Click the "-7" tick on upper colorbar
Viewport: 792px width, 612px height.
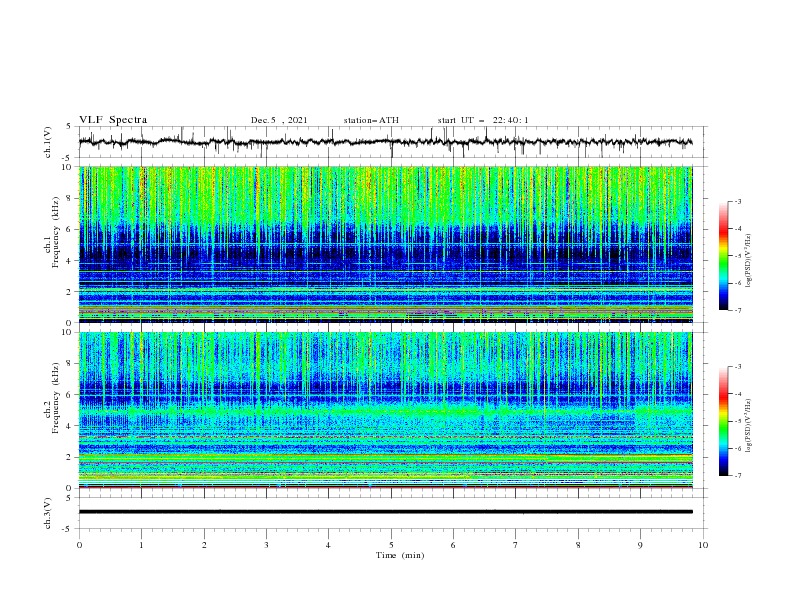click(737, 311)
